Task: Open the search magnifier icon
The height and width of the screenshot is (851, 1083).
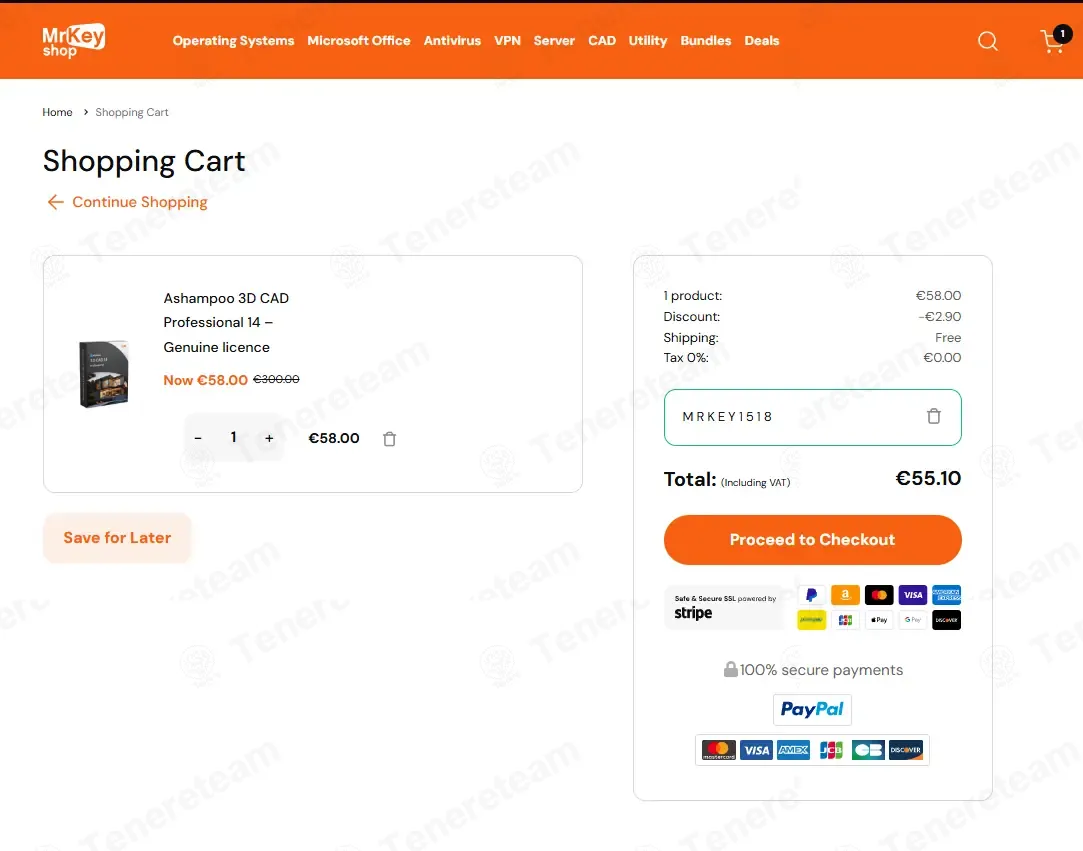Action: pos(988,41)
